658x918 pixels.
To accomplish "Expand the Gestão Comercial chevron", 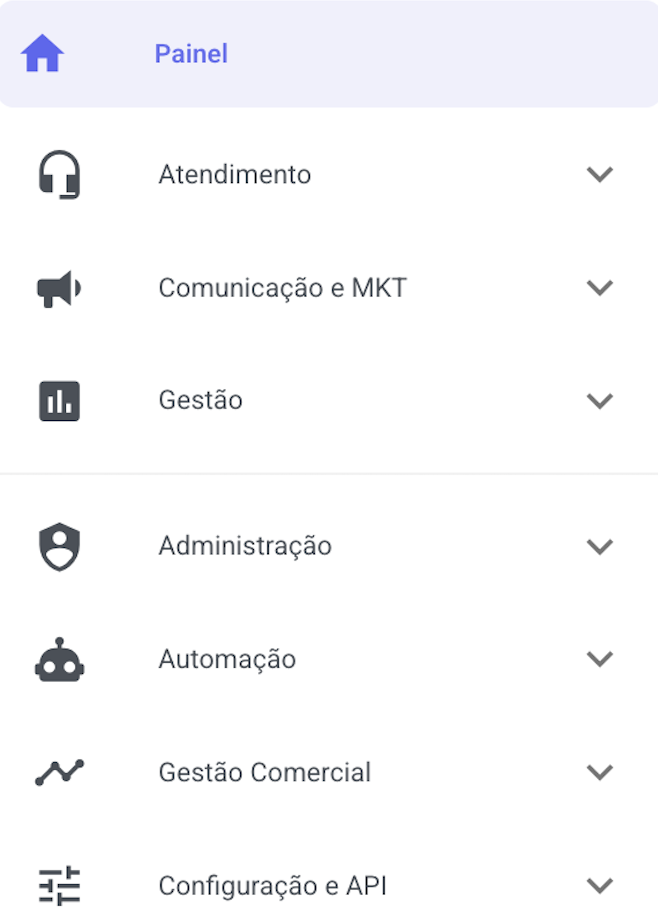I will click(x=599, y=773).
